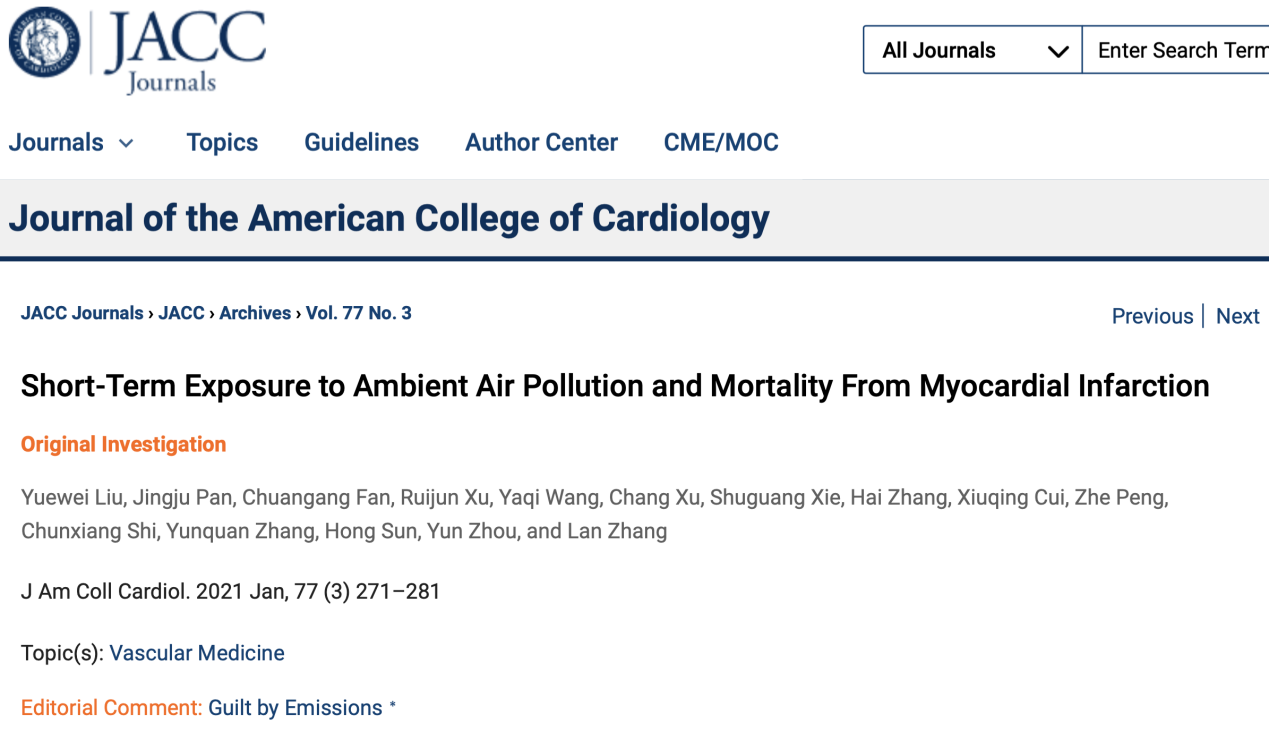This screenshot has width=1269, height=731.
Task: Click the All Journals dropdown arrow
Action: pyautogui.click(x=1058, y=52)
